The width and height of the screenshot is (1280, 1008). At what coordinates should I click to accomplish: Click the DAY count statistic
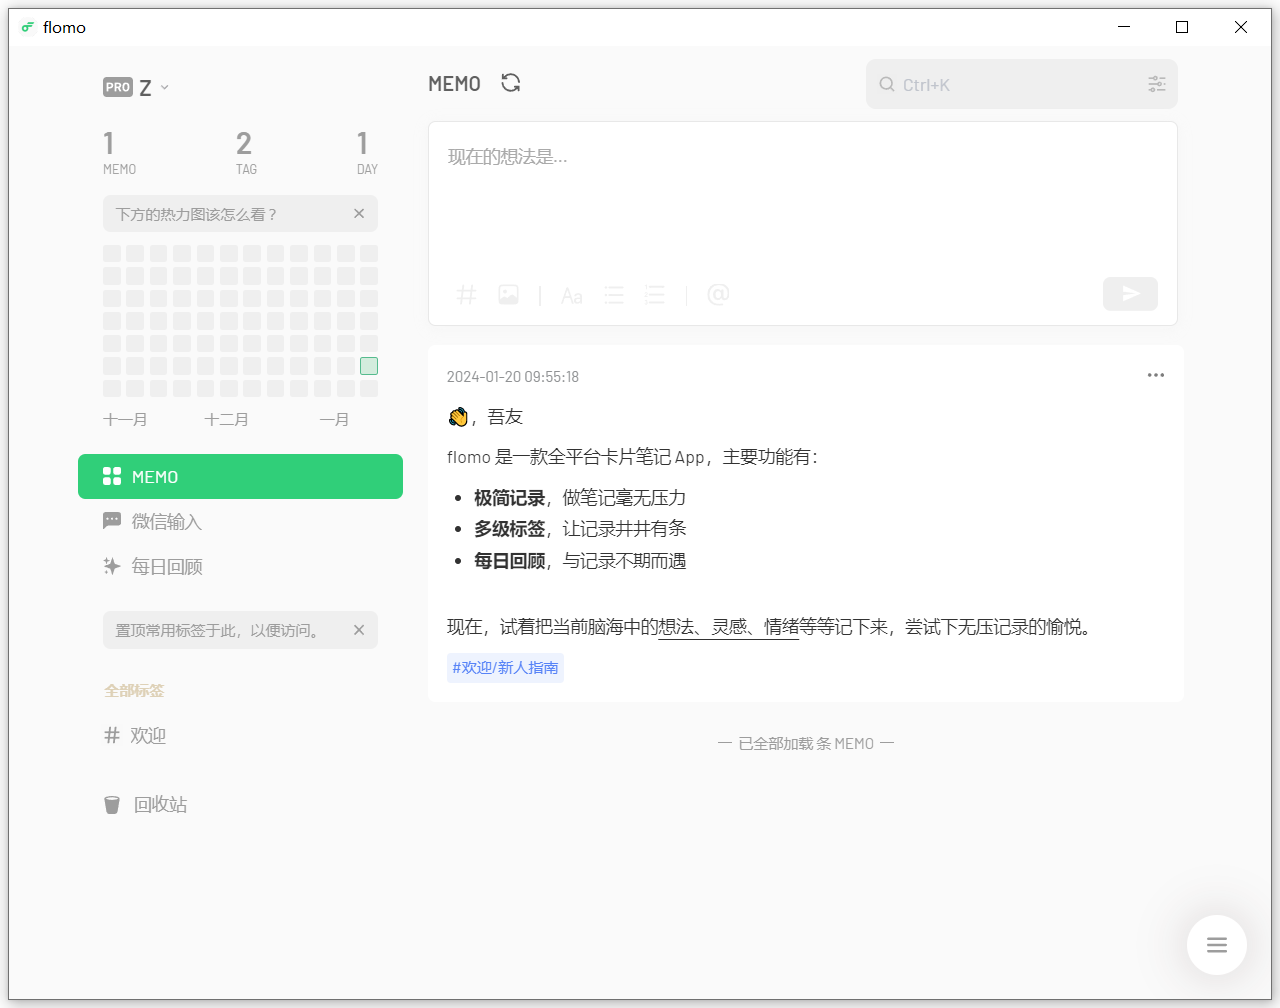pos(366,152)
